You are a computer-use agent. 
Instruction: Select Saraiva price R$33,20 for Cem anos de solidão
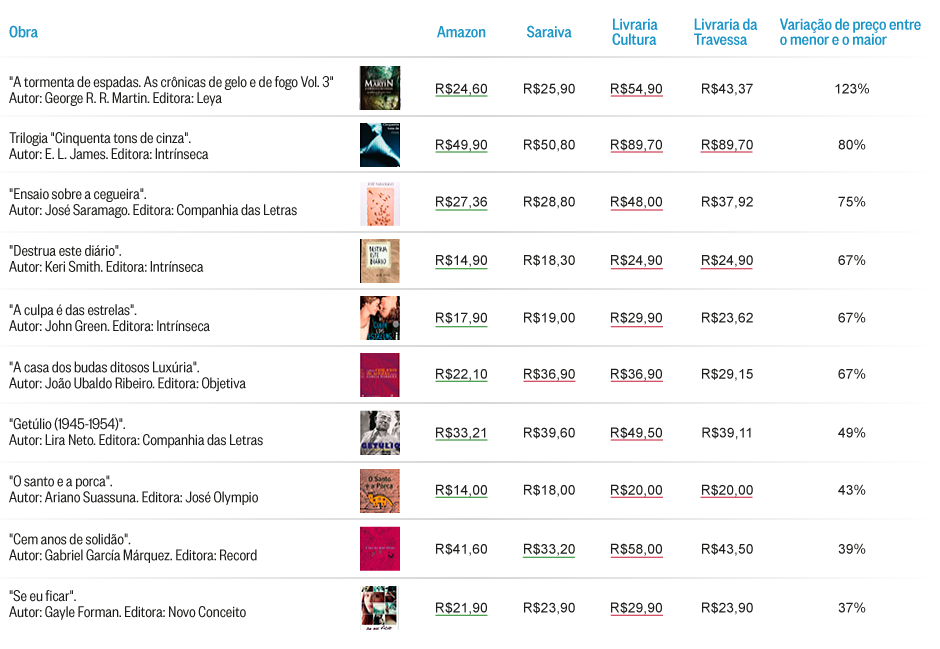(549, 549)
